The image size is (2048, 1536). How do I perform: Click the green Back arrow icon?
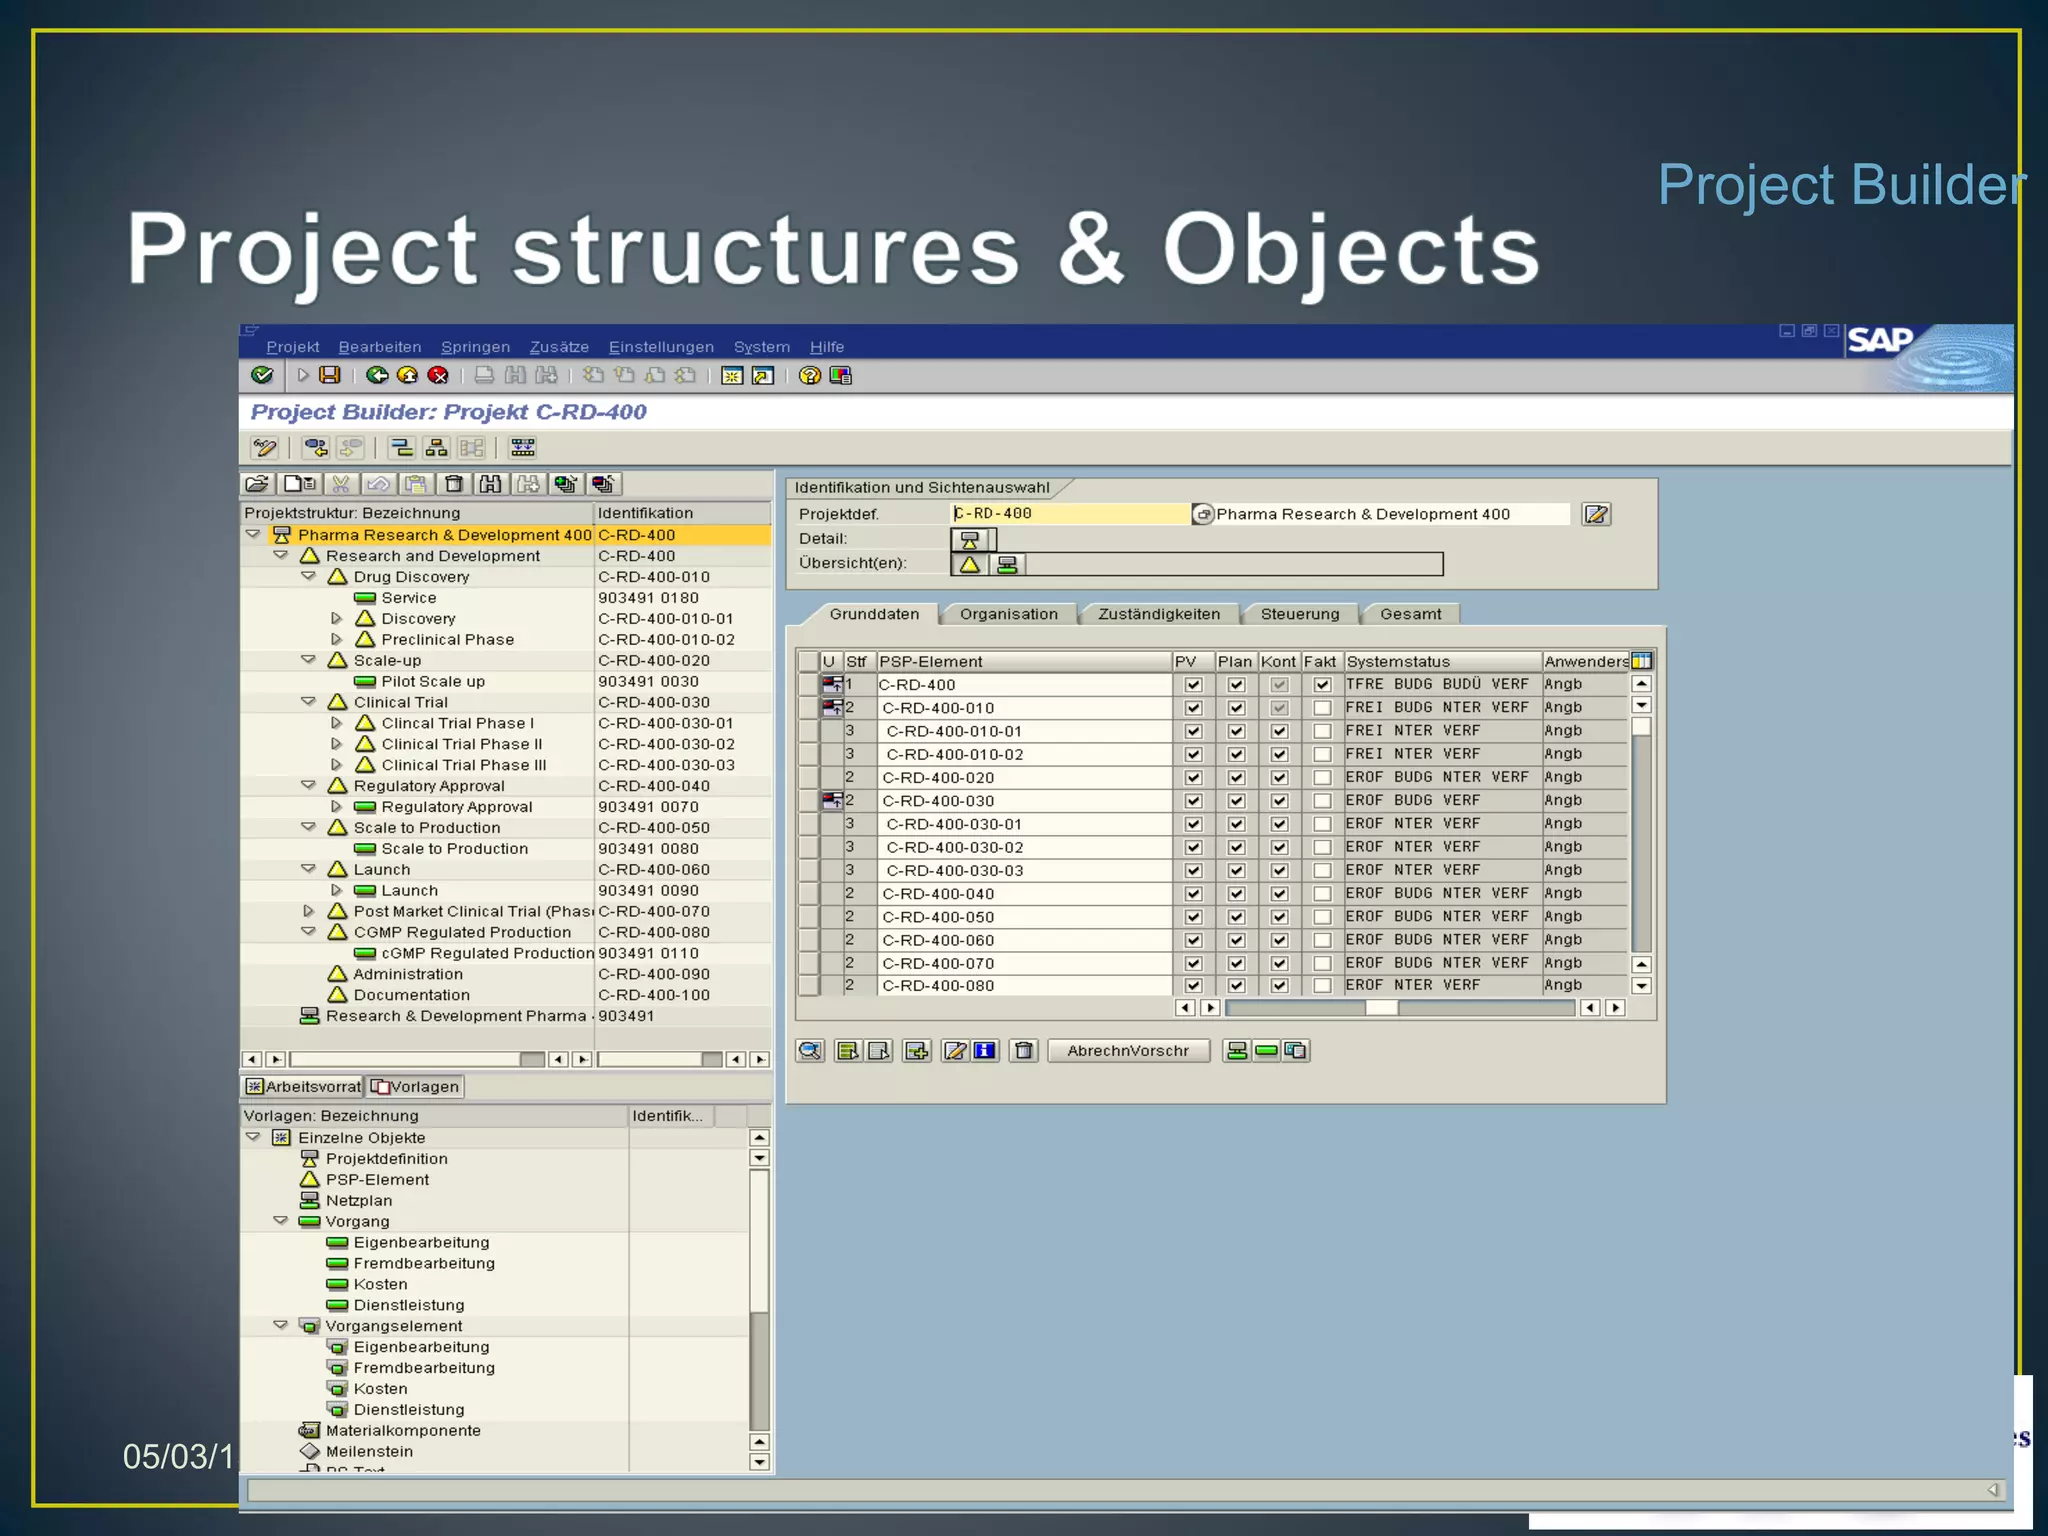[x=377, y=375]
